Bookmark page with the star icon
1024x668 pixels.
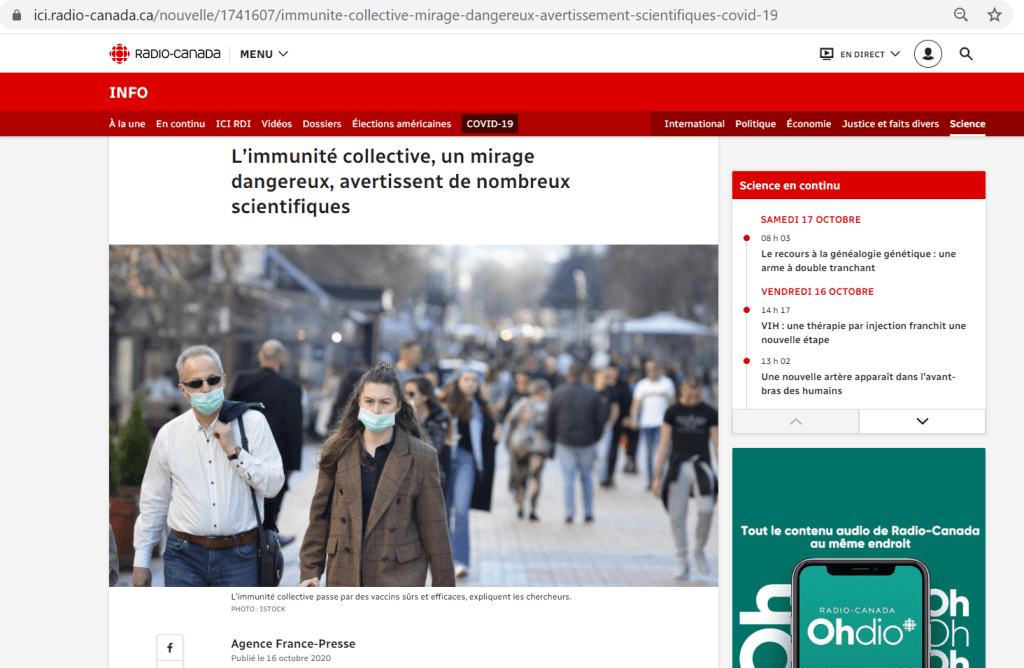tap(994, 15)
